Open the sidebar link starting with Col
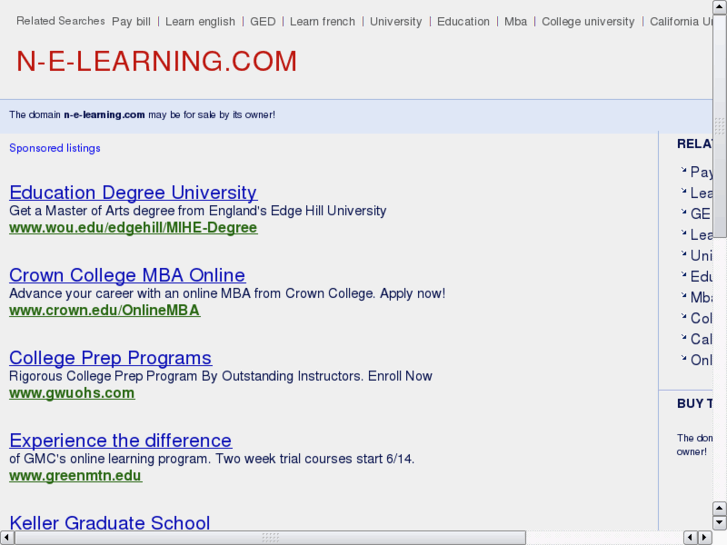The width and height of the screenshot is (727, 545). click(x=701, y=318)
